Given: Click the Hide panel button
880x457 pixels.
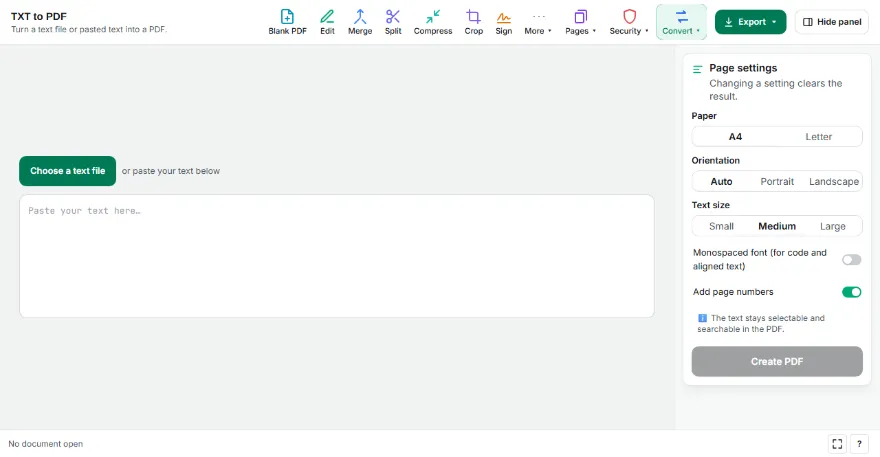Looking at the screenshot, I should (x=832, y=22).
